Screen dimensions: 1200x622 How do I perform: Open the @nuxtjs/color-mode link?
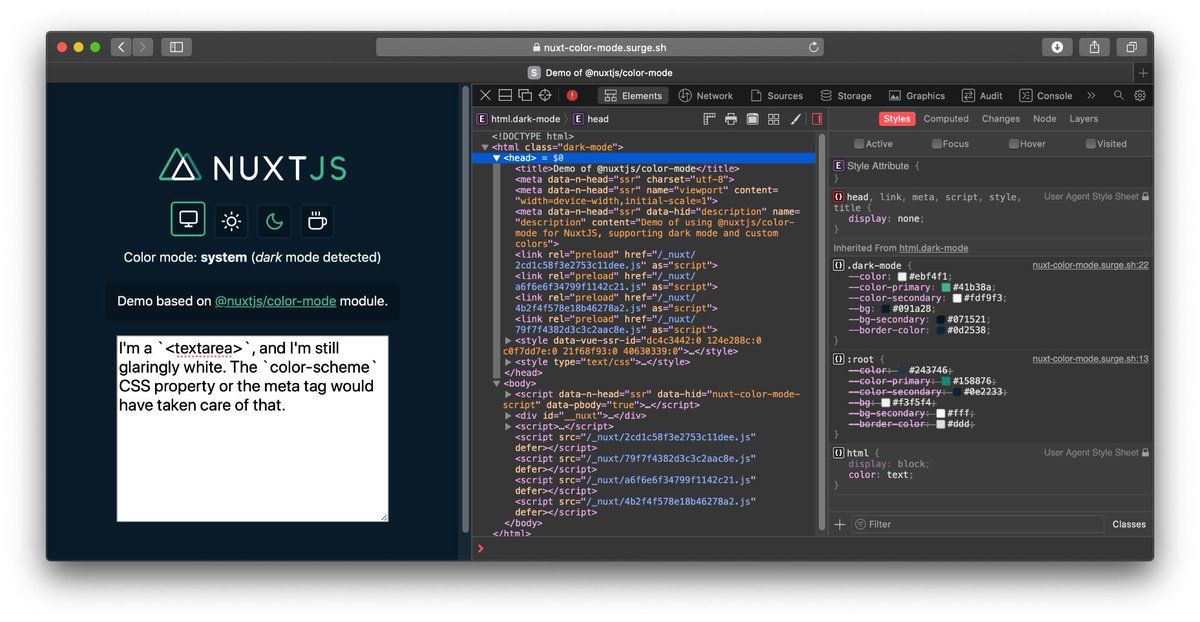[x=275, y=301]
